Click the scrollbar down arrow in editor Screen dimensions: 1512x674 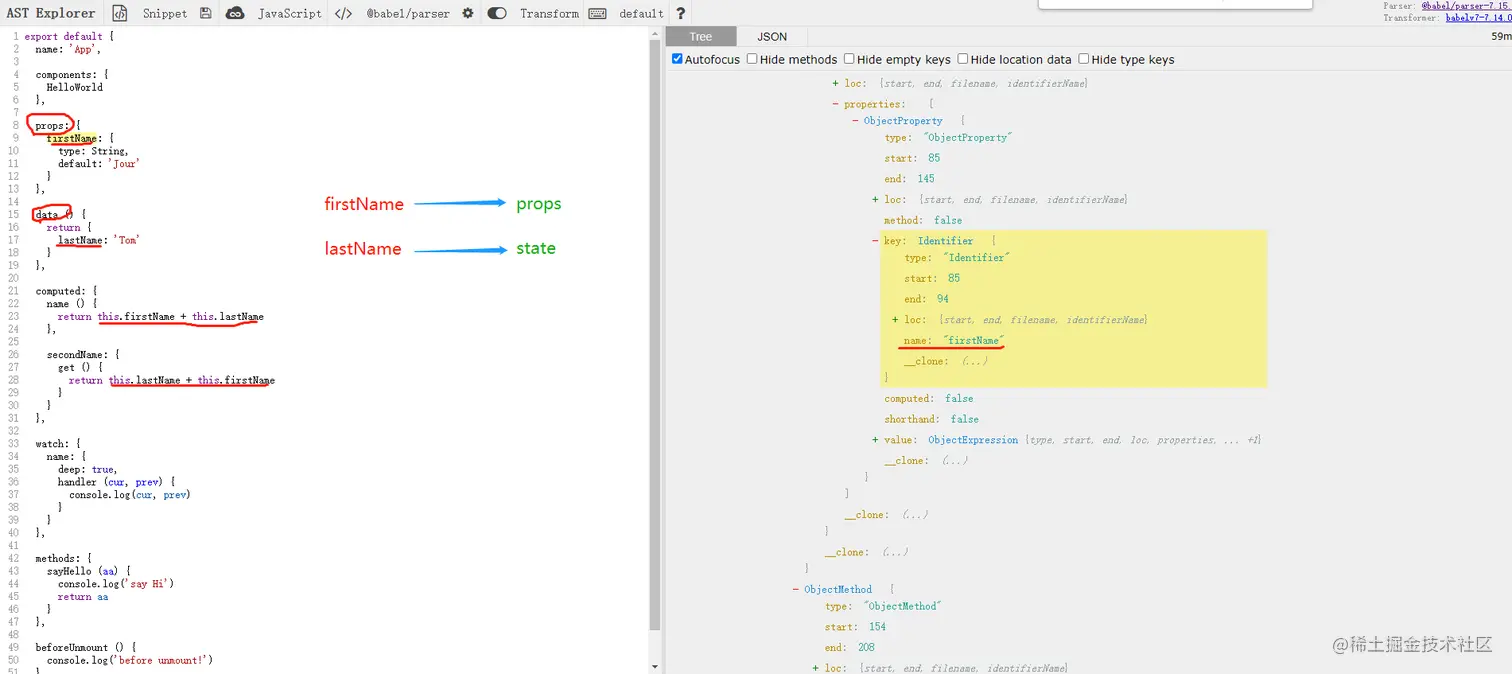point(655,667)
